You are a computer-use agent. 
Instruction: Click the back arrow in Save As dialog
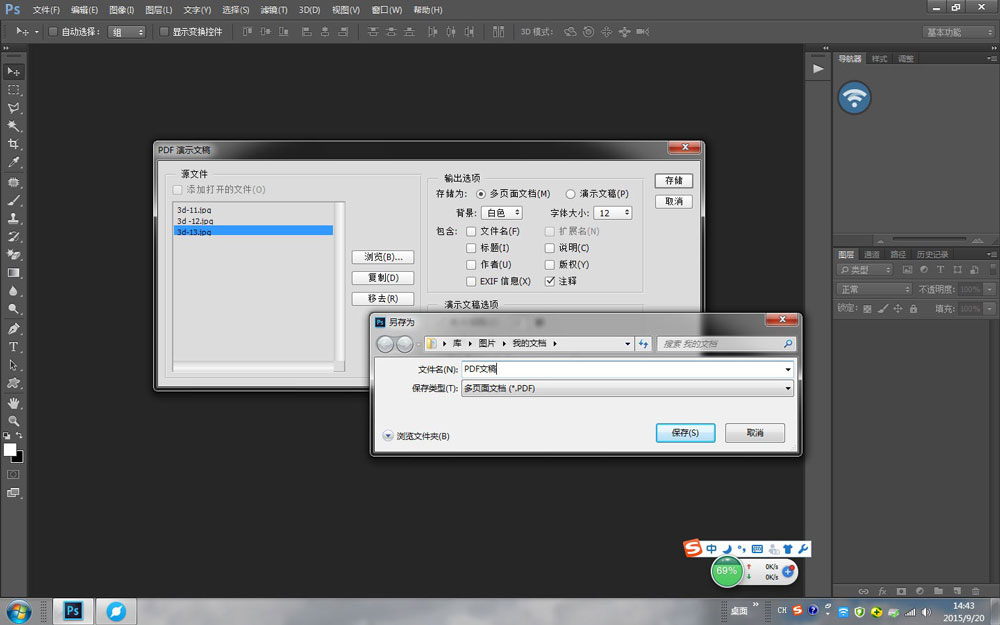coord(385,344)
